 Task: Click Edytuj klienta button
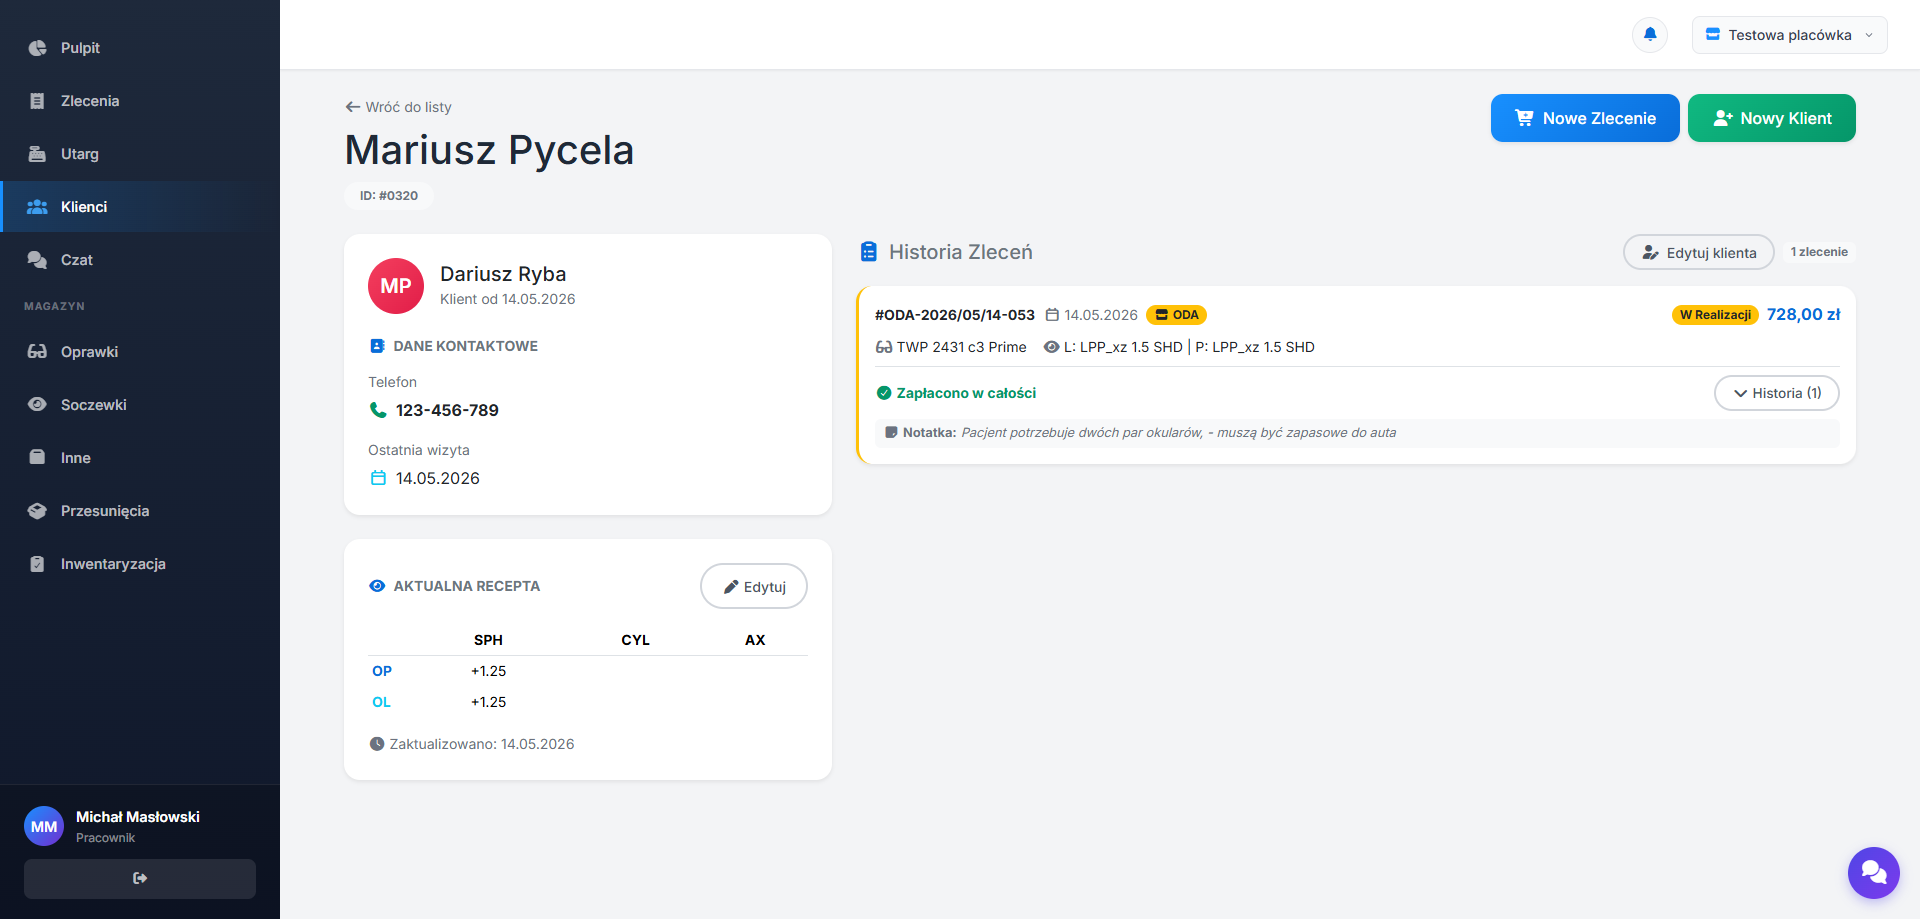(1699, 253)
